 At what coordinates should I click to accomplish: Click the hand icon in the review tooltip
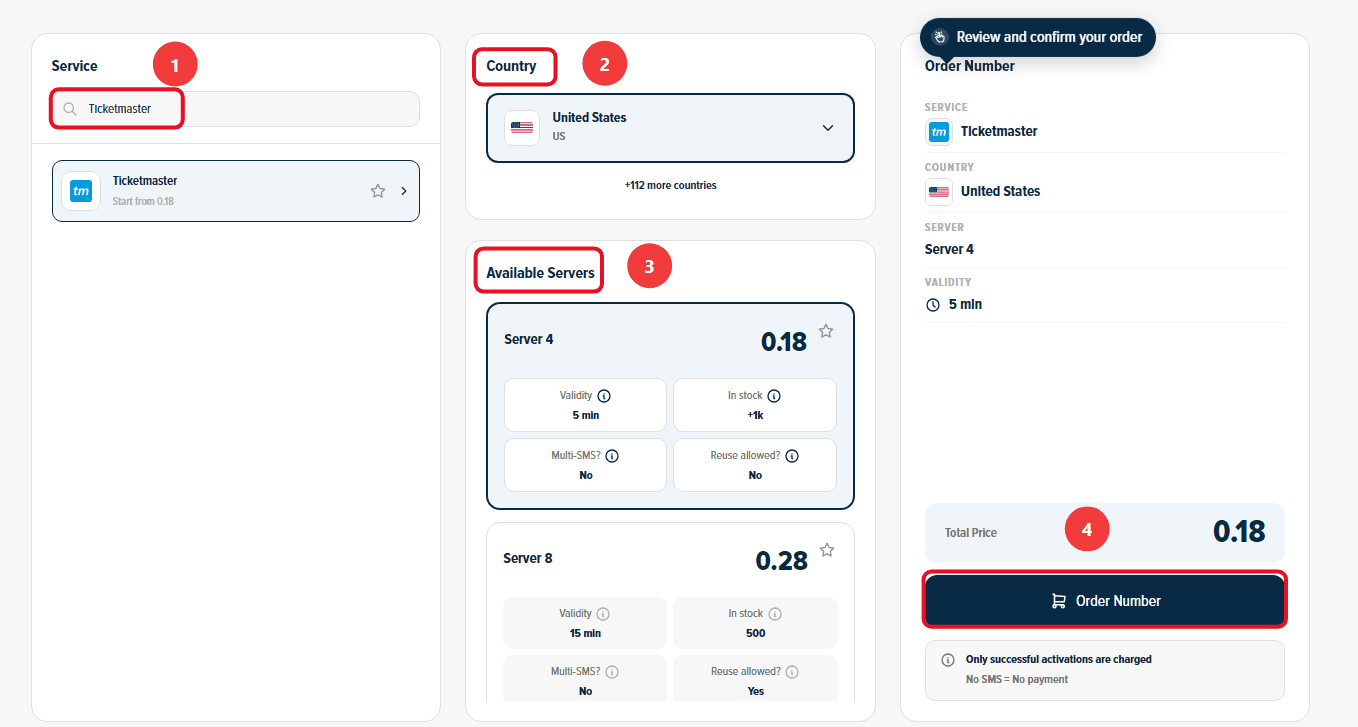pyautogui.click(x=940, y=37)
